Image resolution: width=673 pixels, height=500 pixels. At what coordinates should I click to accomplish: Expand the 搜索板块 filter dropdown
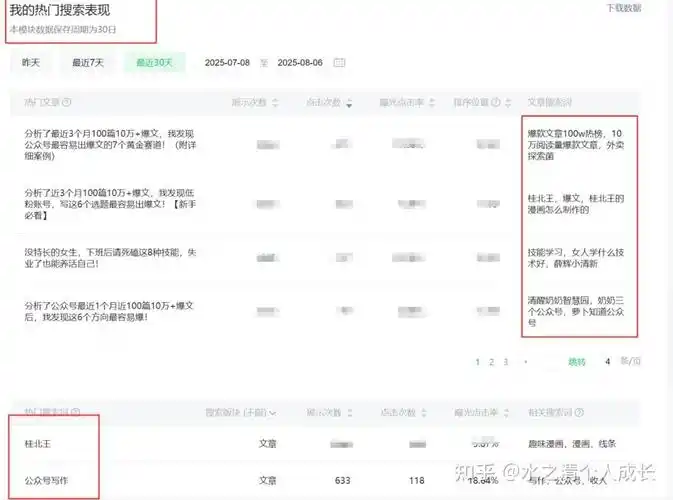point(241,413)
